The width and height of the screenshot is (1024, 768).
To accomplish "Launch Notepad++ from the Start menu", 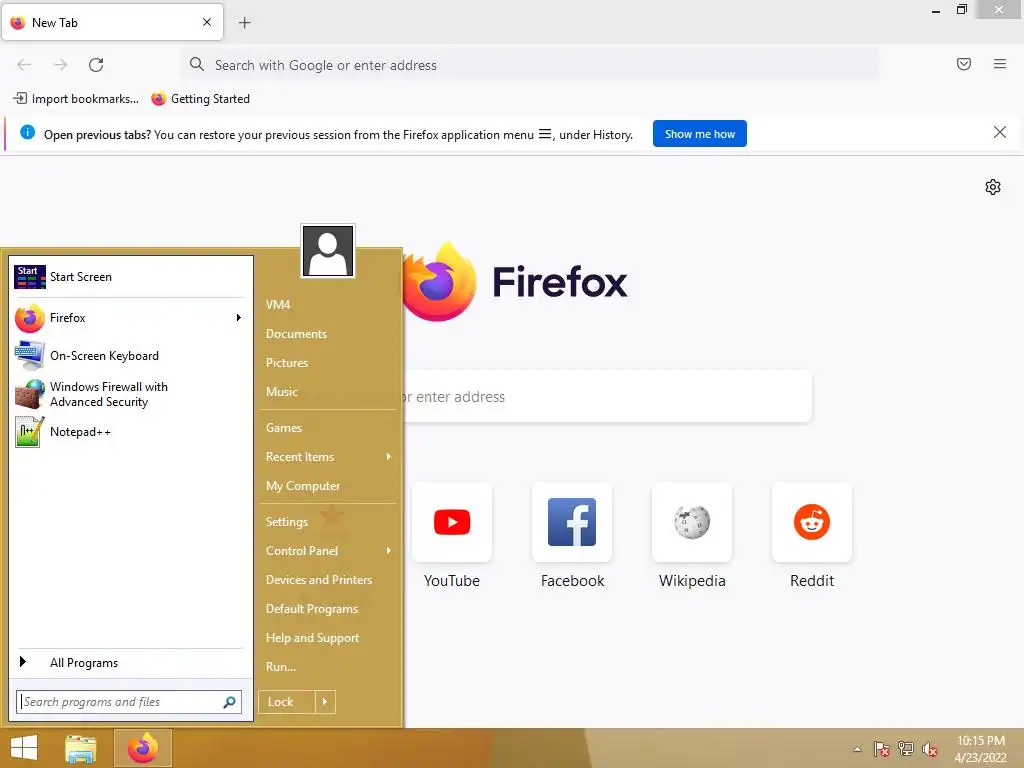I will point(129,432).
